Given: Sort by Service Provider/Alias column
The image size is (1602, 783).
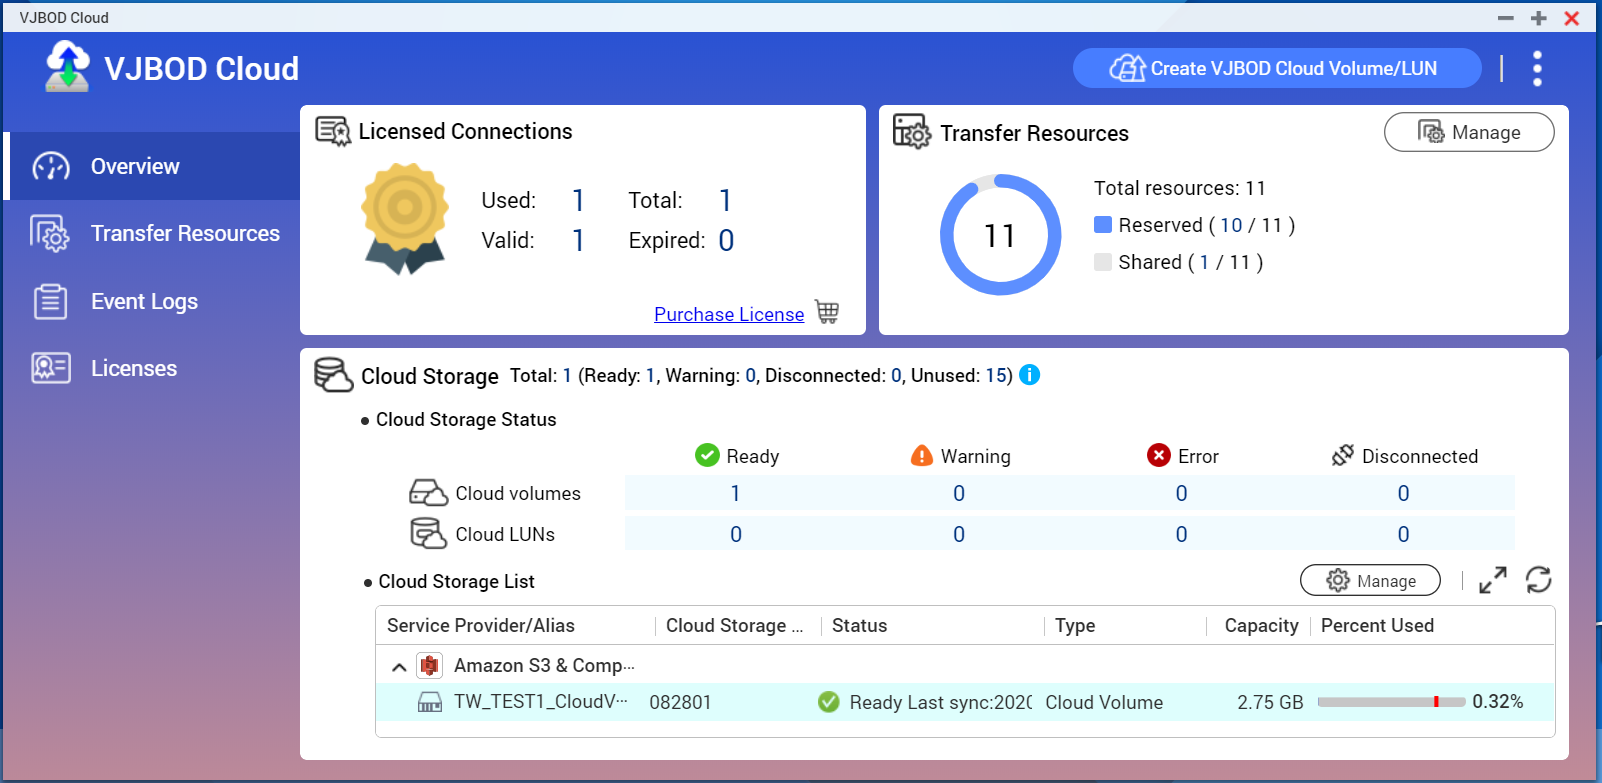Looking at the screenshot, I should pos(481,625).
